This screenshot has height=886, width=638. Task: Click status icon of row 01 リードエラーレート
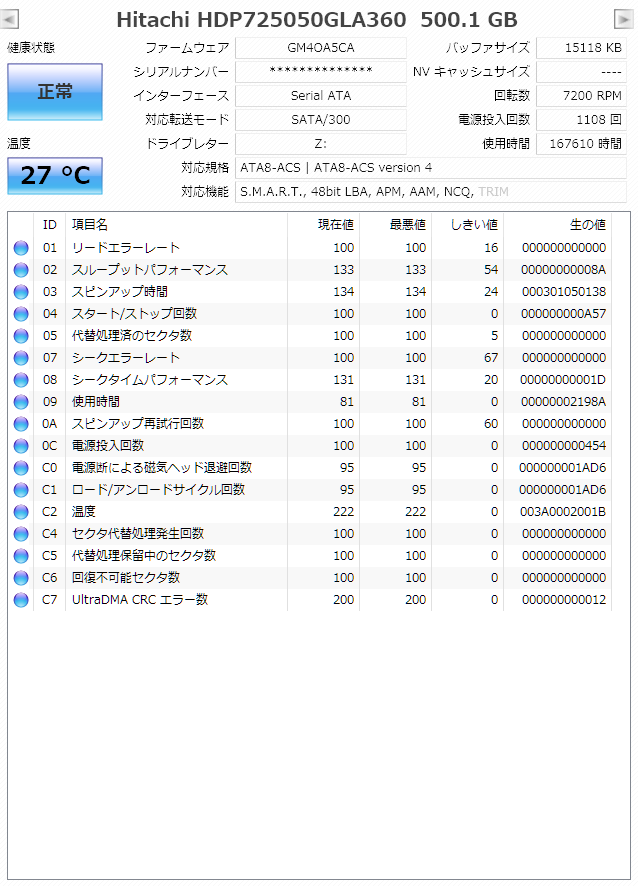click(21, 248)
